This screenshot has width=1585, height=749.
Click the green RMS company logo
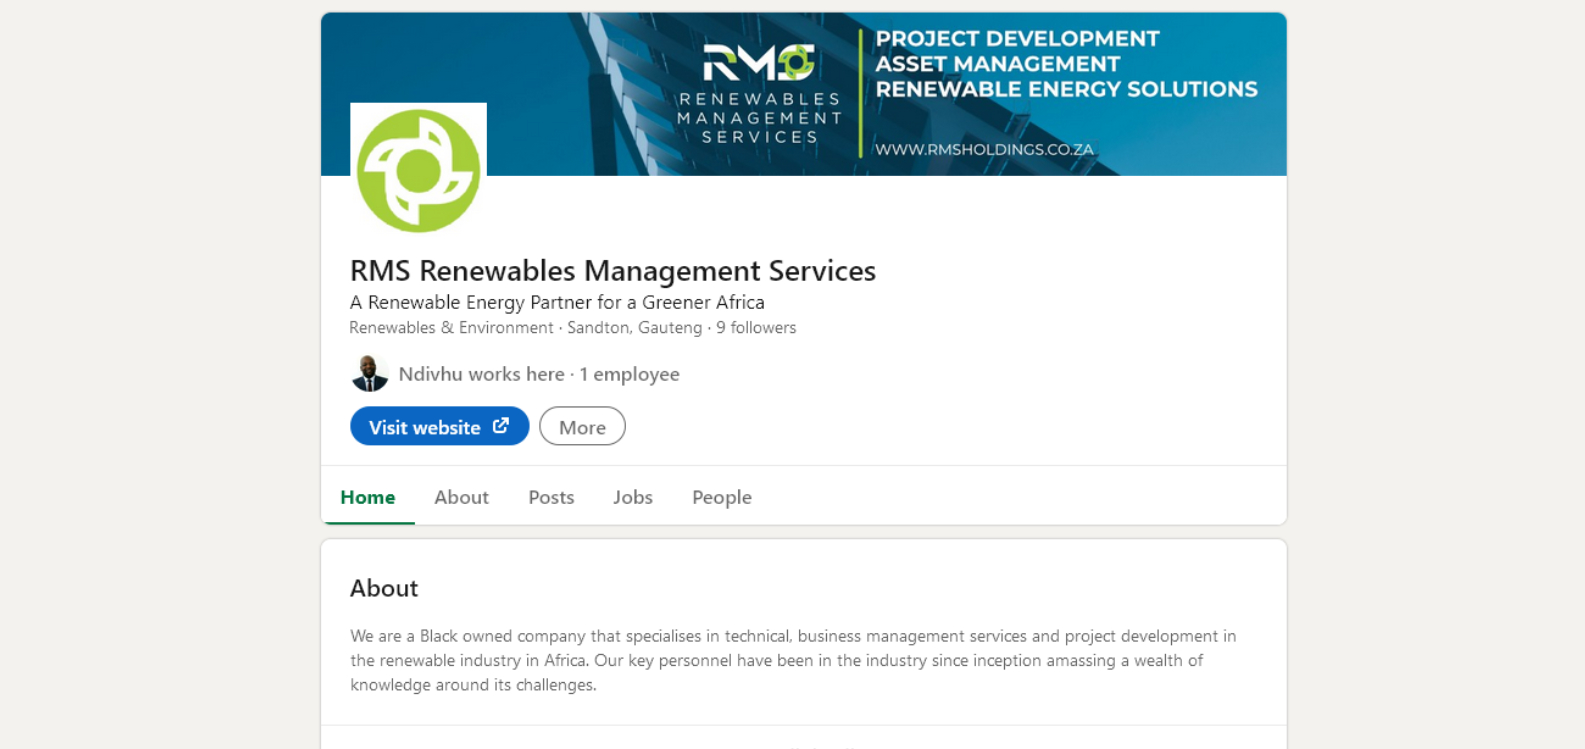[x=418, y=171]
